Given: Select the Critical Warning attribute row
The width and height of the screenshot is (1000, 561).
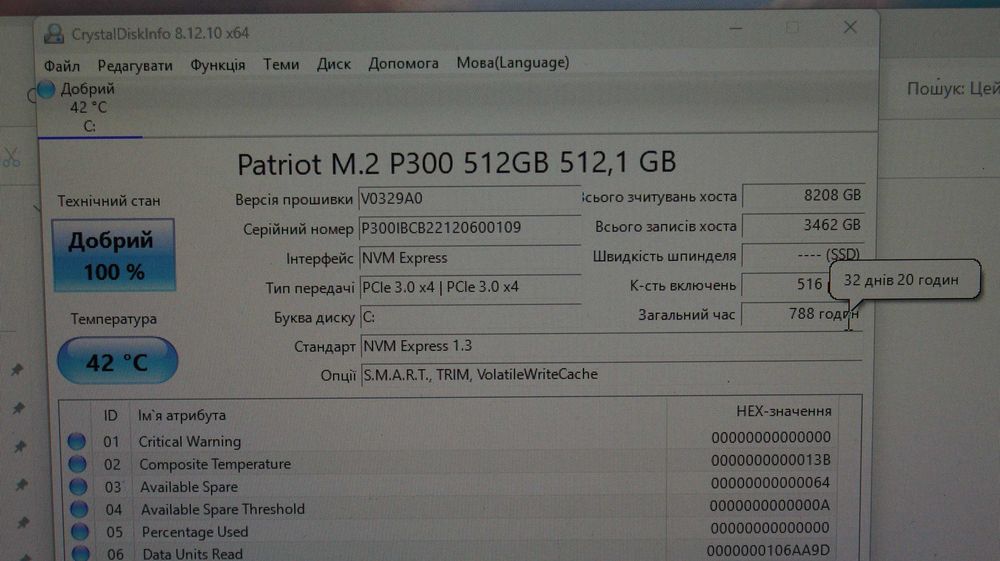Looking at the screenshot, I should pos(450,440).
